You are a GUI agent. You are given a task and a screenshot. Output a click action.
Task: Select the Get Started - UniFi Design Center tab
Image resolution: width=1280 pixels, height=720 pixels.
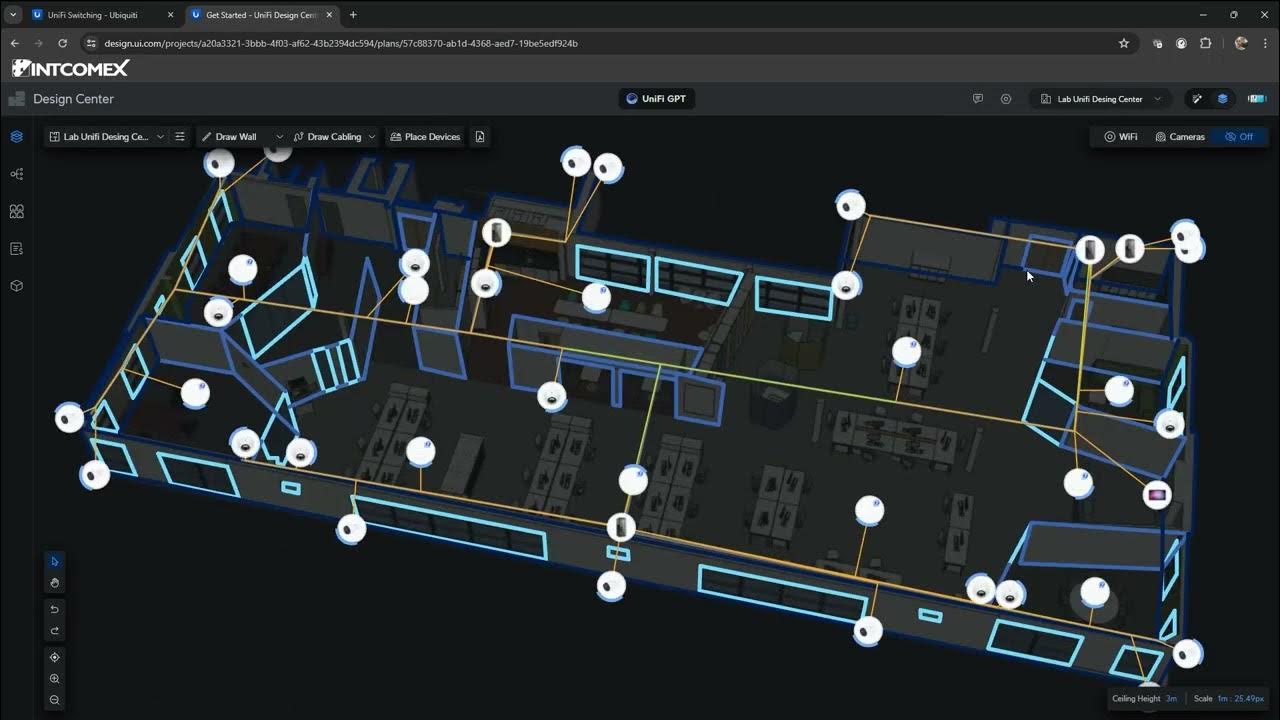(261, 15)
